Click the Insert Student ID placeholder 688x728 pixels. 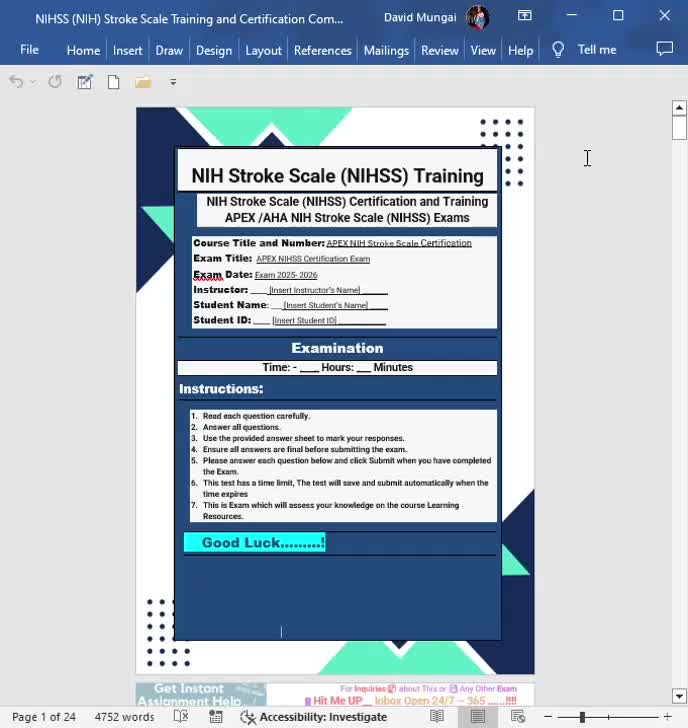click(304, 320)
